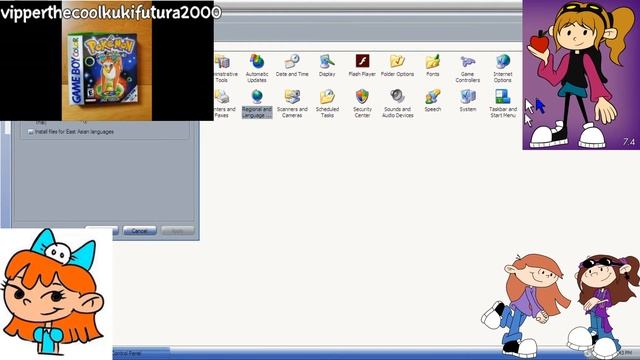
Task: Open Taskbar and Start Menu icon
Action: tap(503, 103)
